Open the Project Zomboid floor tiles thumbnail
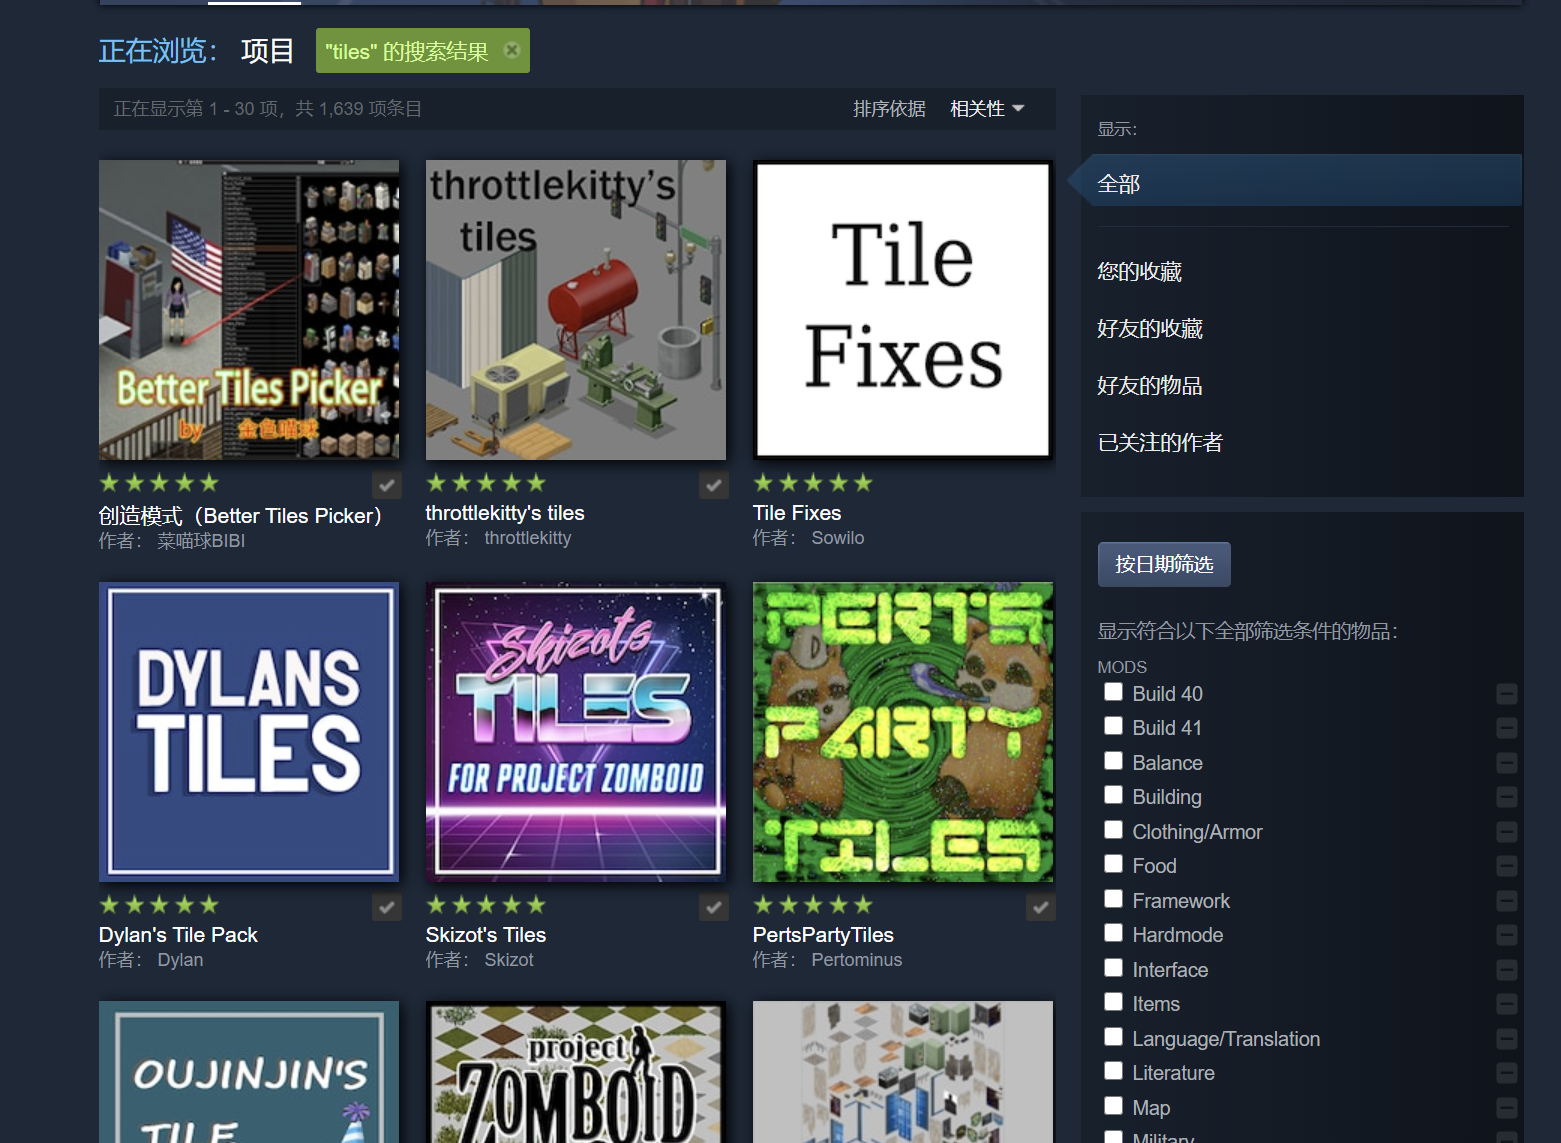The image size is (1561, 1143). pyautogui.click(x=576, y=1072)
